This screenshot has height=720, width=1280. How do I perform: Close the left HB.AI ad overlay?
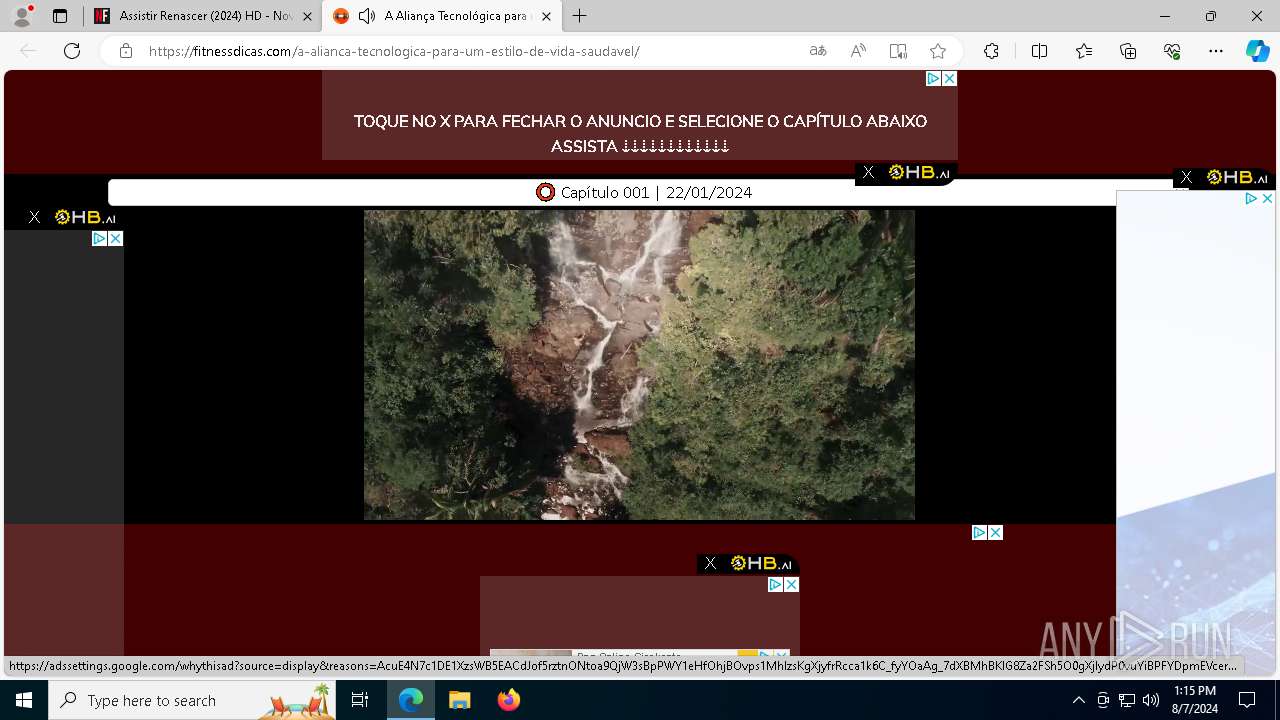[x=34, y=217]
